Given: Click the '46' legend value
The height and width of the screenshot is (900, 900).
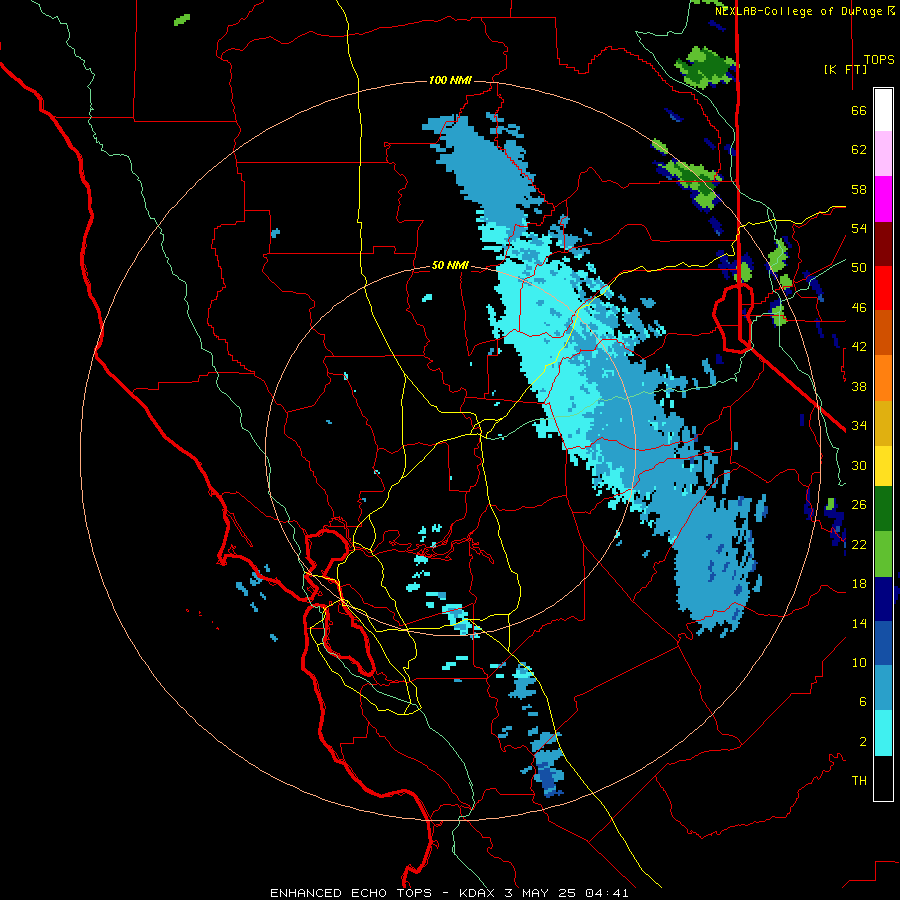Looking at the screenshot, I should (x=859, y=308).
